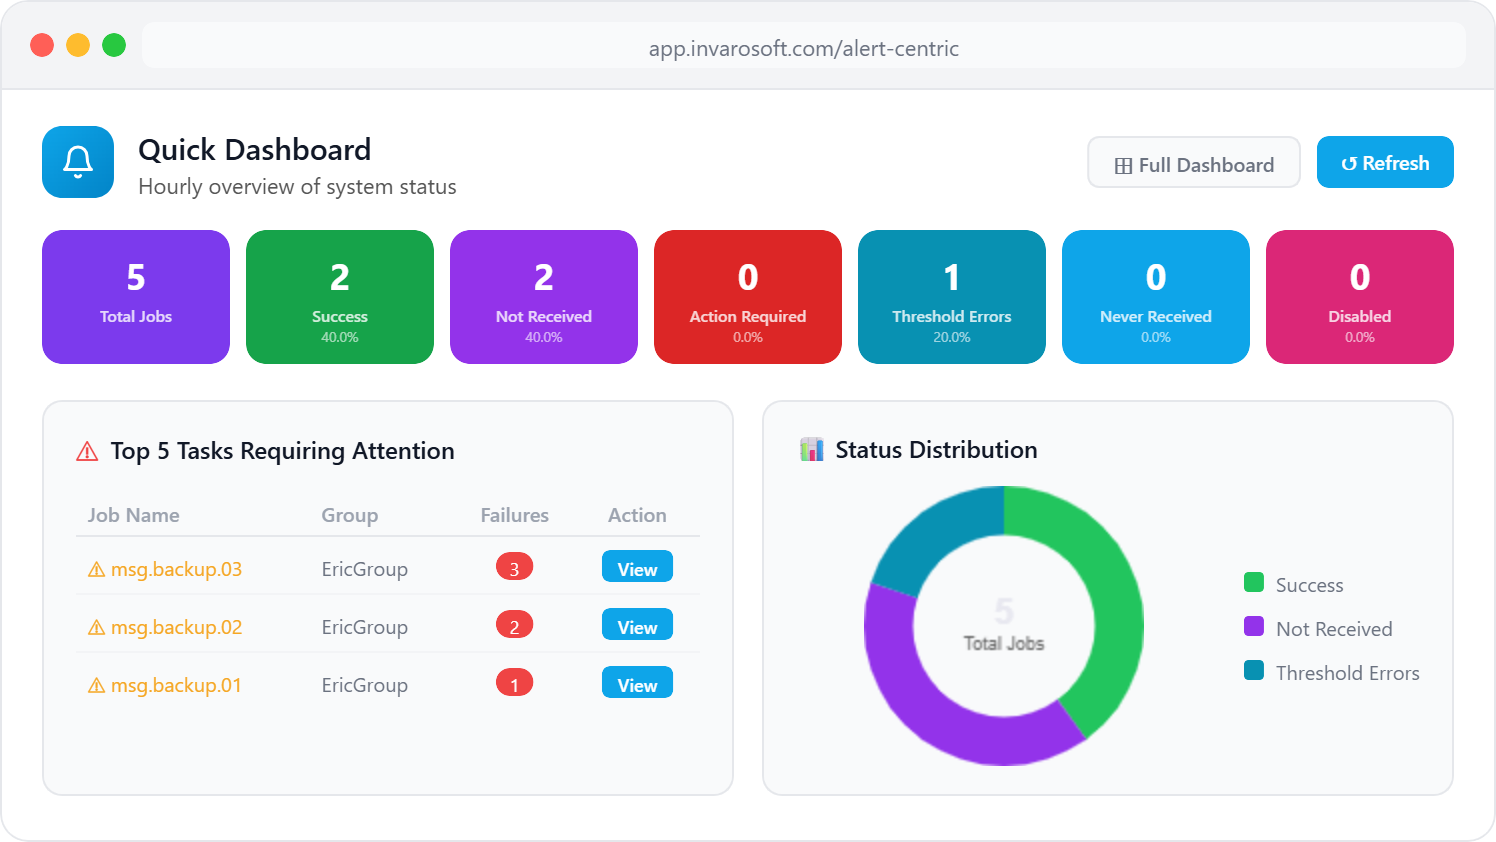Click the green maximize window button
The height and width of the screenshot is (842, 1496).
click(114, 45)
